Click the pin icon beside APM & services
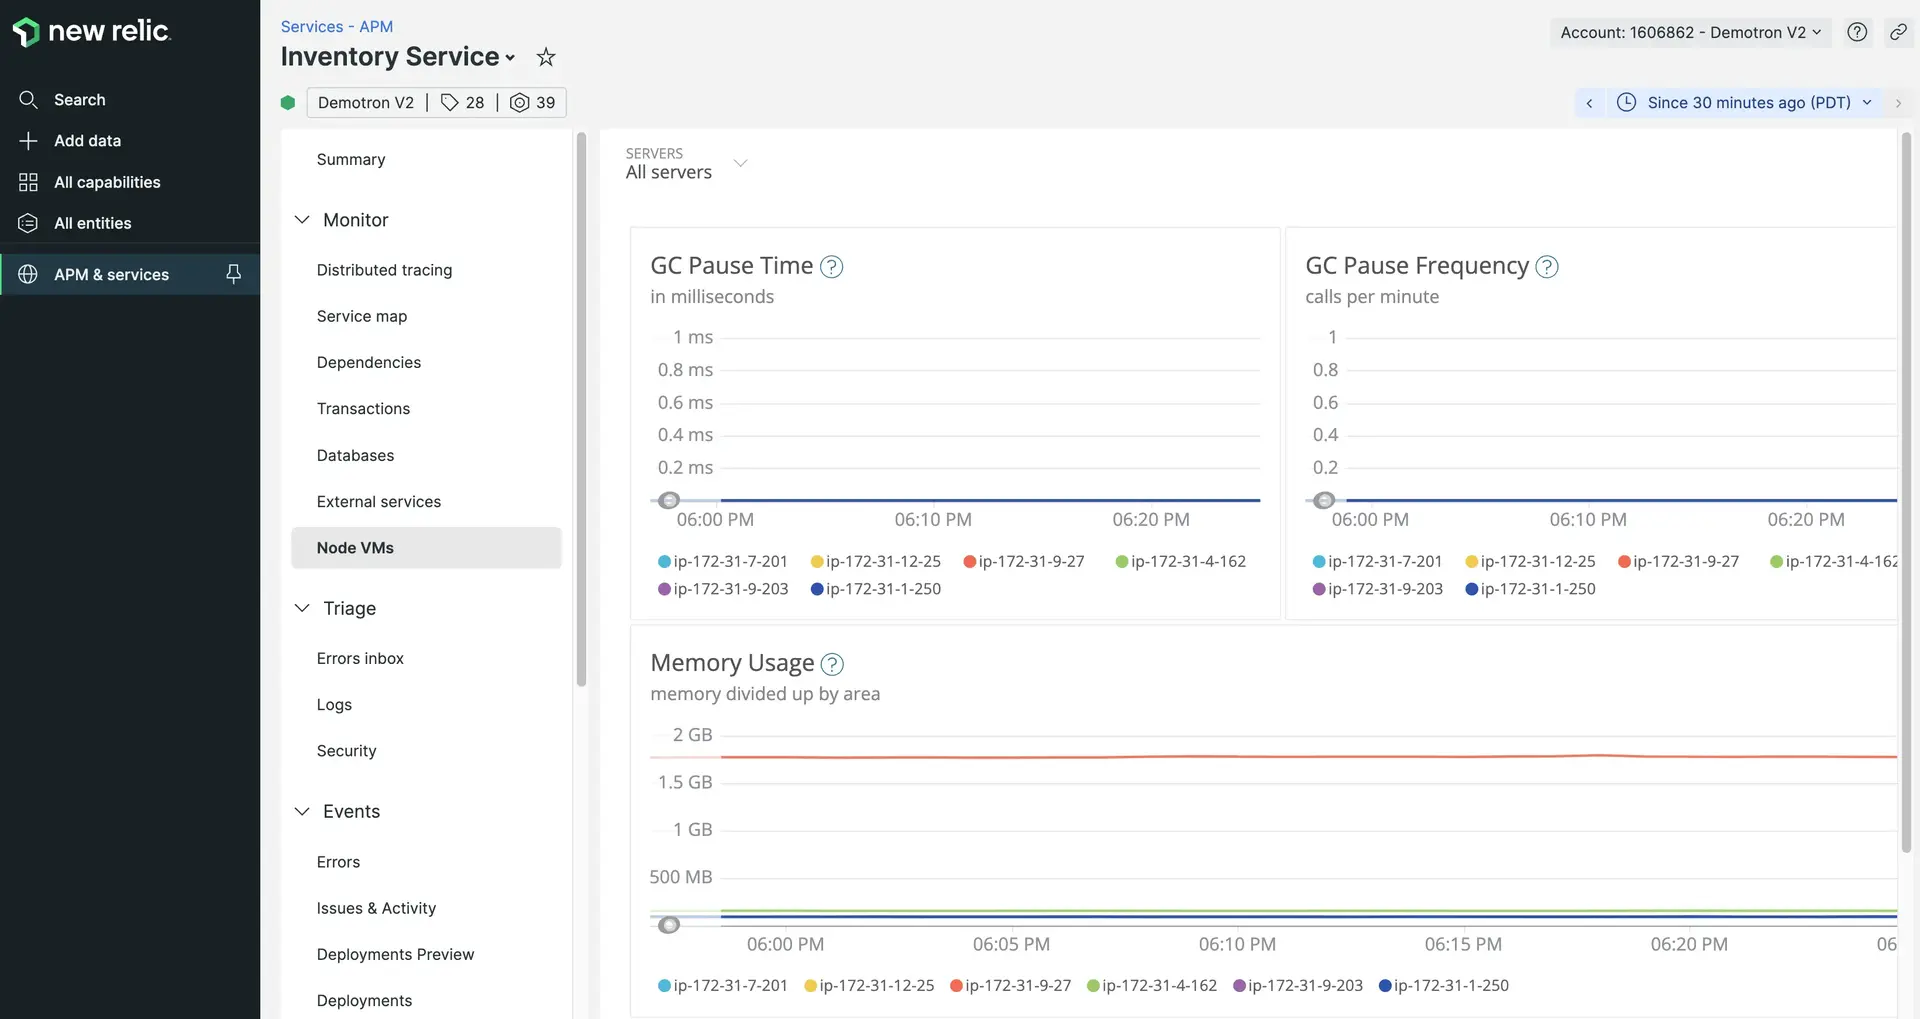The width and height of the screenshot is (1920, 1019). click(233, 274)
